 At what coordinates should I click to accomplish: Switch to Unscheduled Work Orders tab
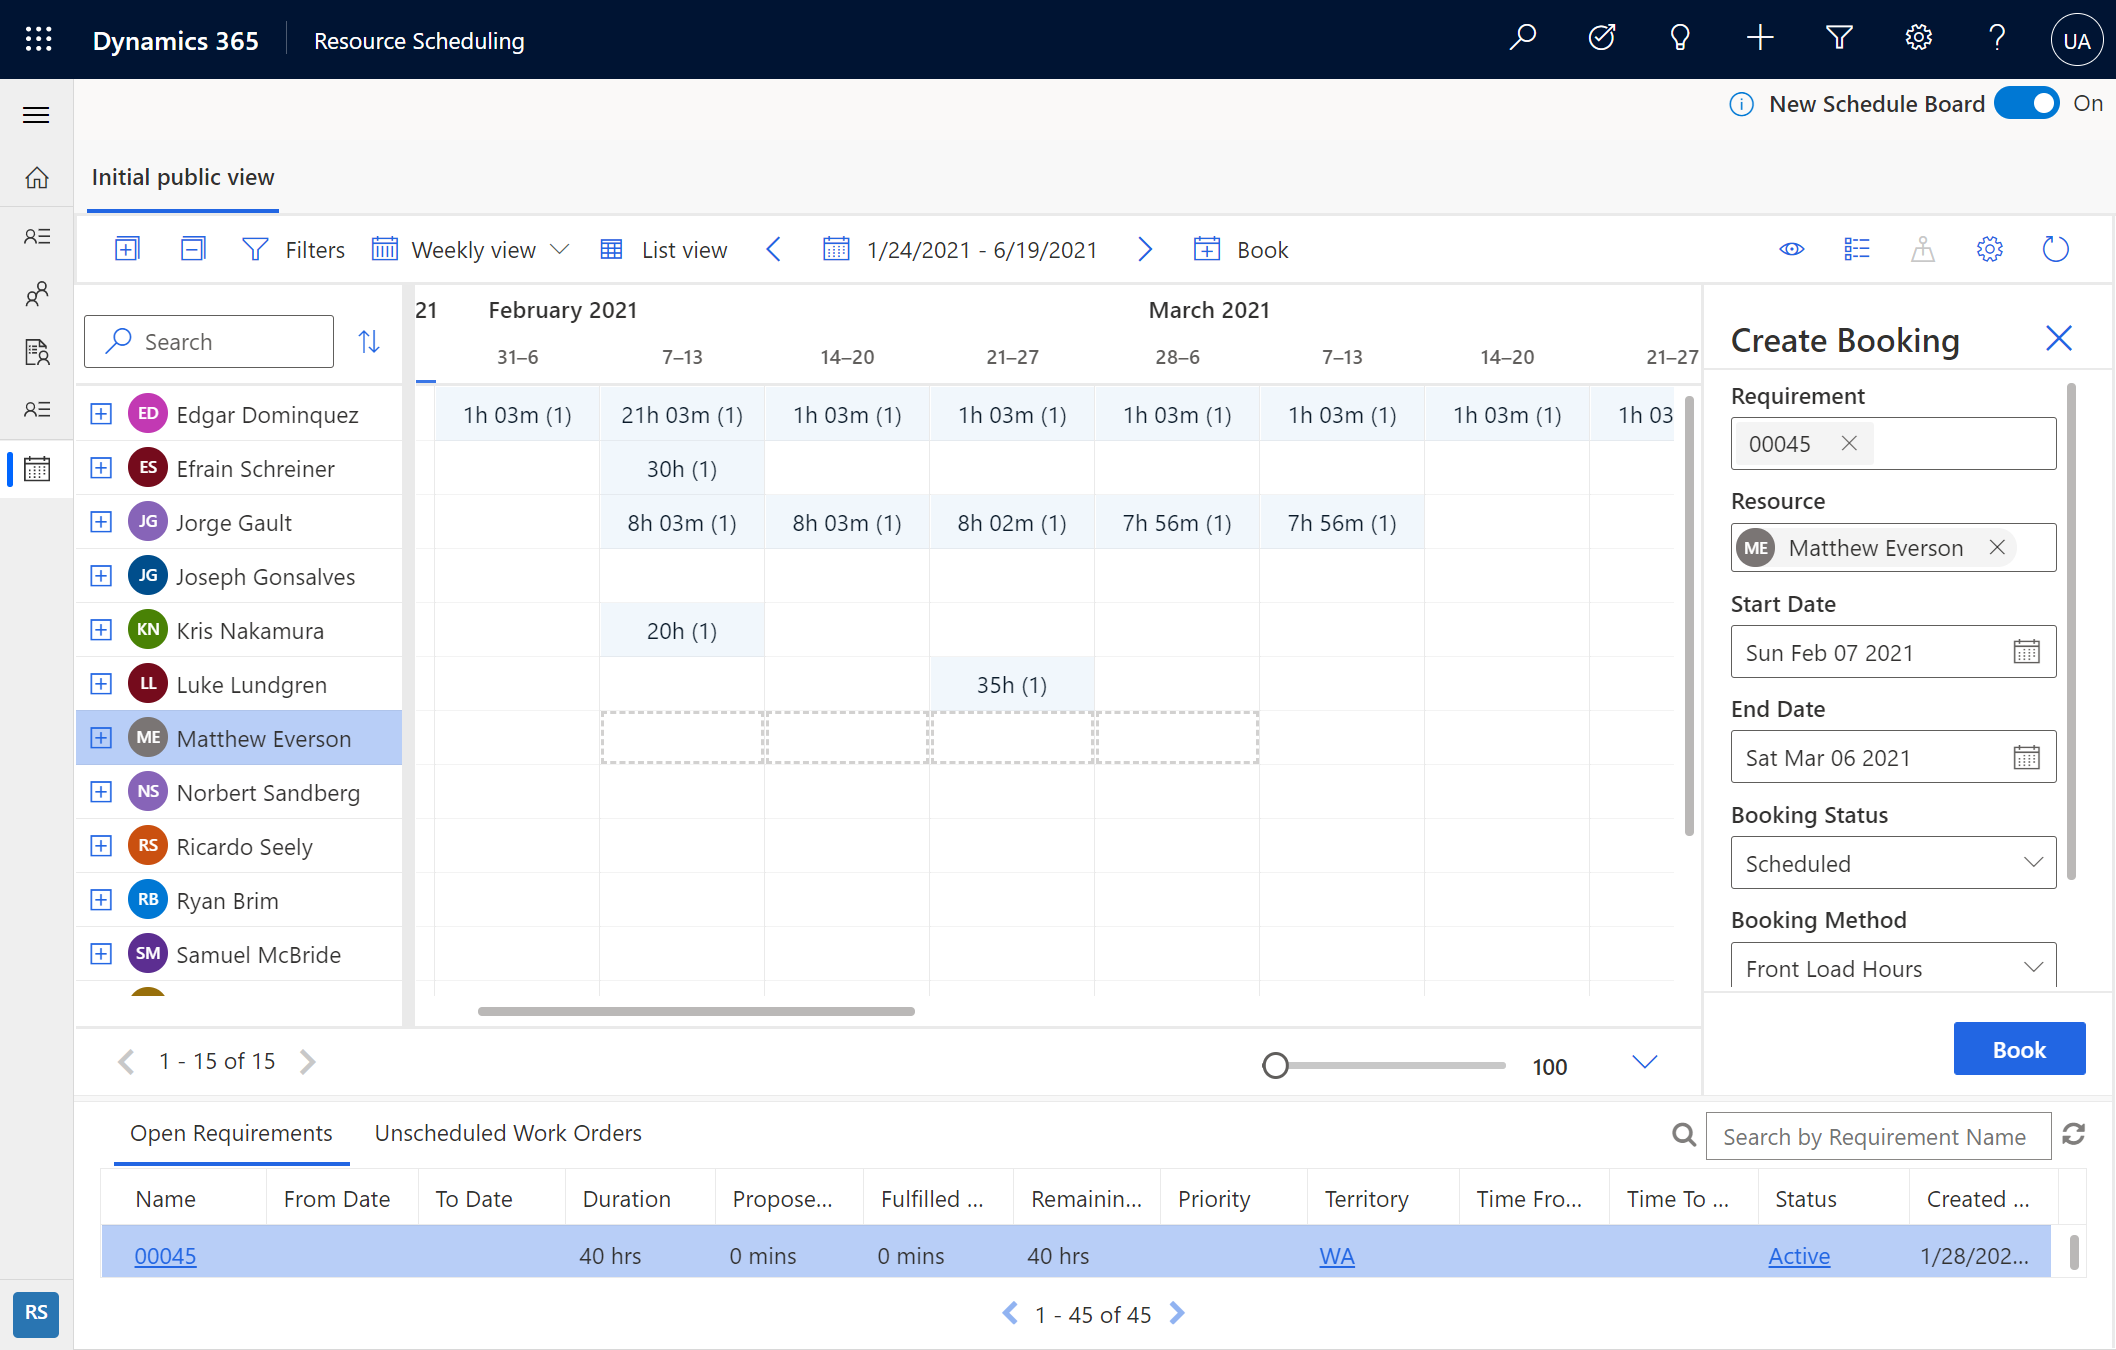point(507,1132)
